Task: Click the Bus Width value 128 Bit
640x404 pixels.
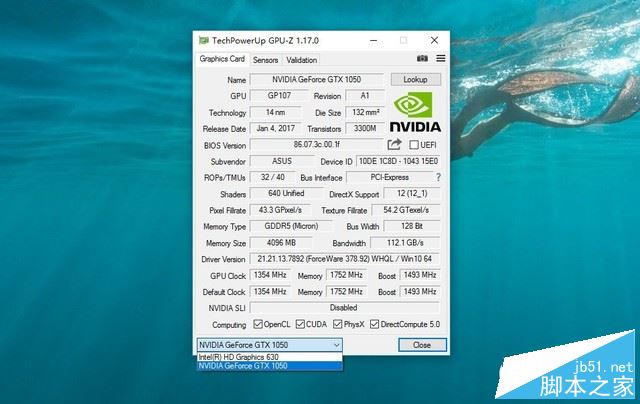Action: tap(412, 226)
